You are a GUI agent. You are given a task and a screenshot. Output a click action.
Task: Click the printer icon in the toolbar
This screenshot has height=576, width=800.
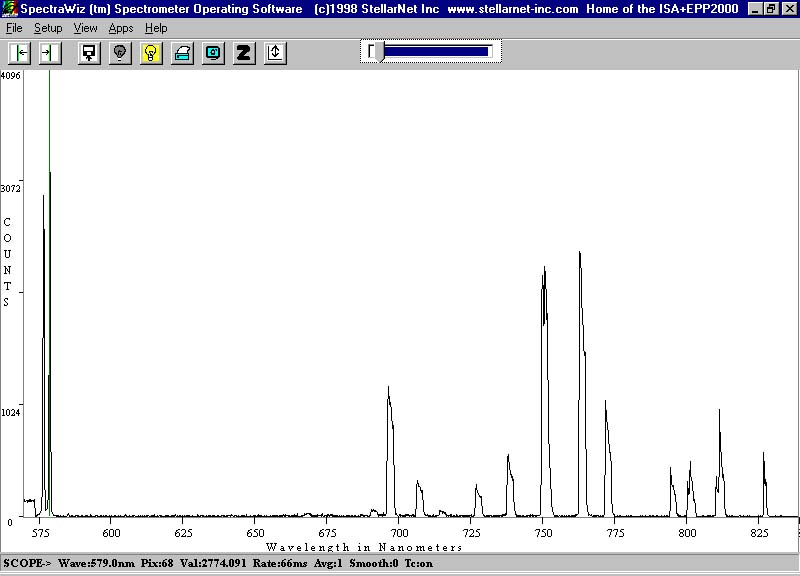click(x=182, y=53)
